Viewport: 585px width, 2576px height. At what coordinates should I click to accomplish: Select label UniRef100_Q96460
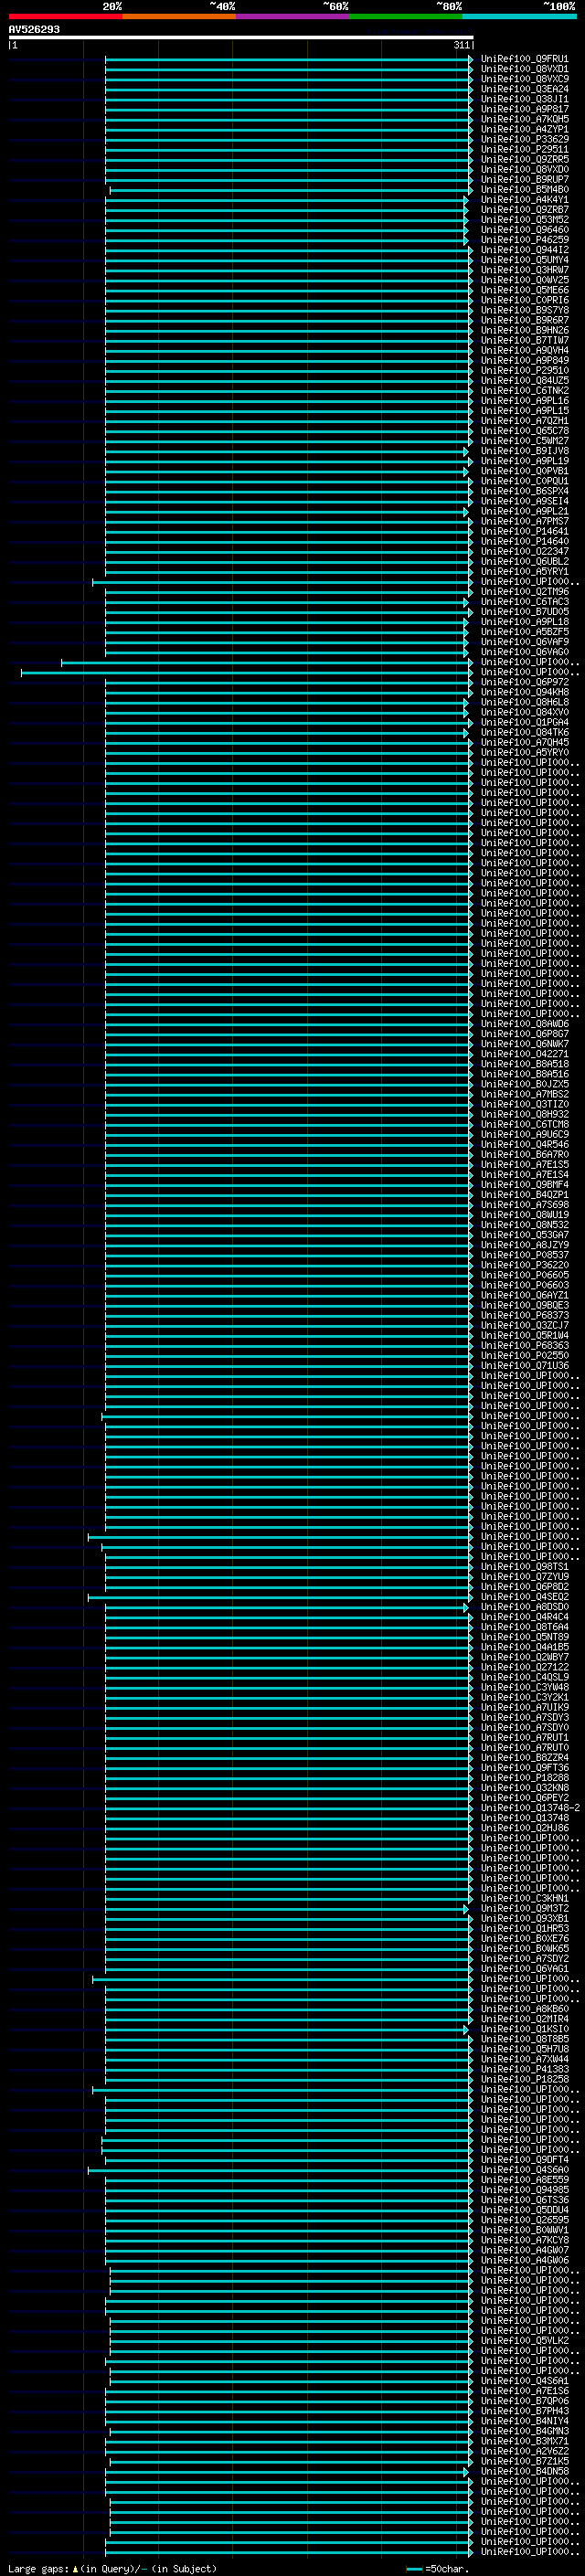(x=524, y=230)
